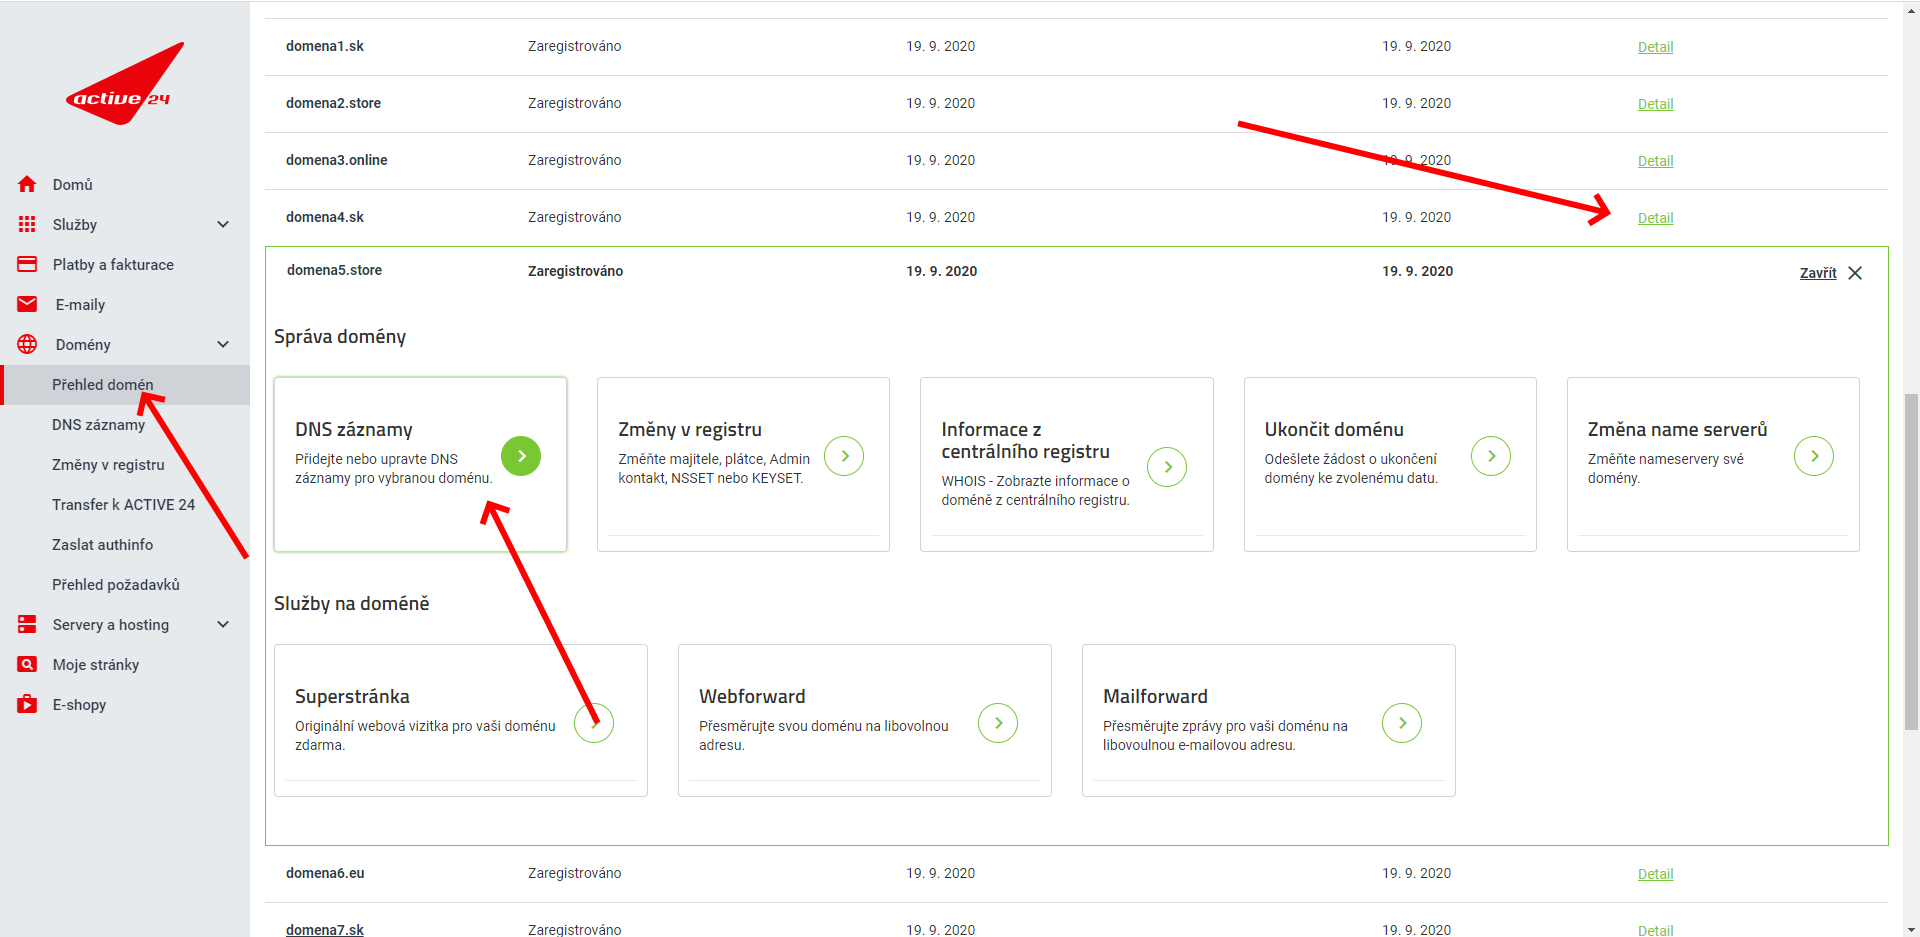The image size is (1920, 937).
Task: Click the page vertical scrollbar thumb
Action: point(1911,560)
